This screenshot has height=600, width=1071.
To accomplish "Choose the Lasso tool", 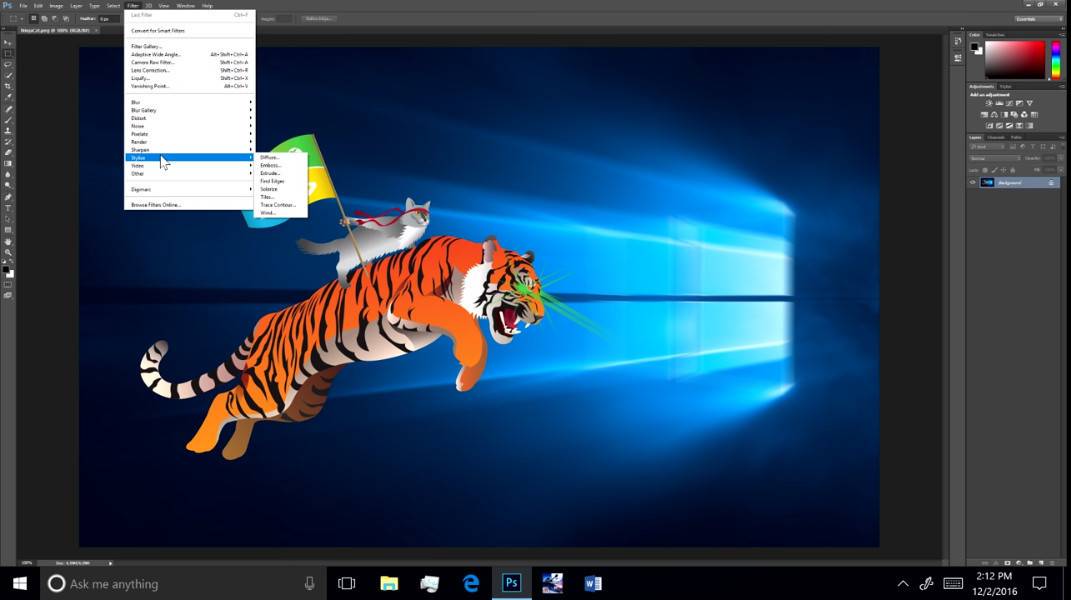I will 8,64.
